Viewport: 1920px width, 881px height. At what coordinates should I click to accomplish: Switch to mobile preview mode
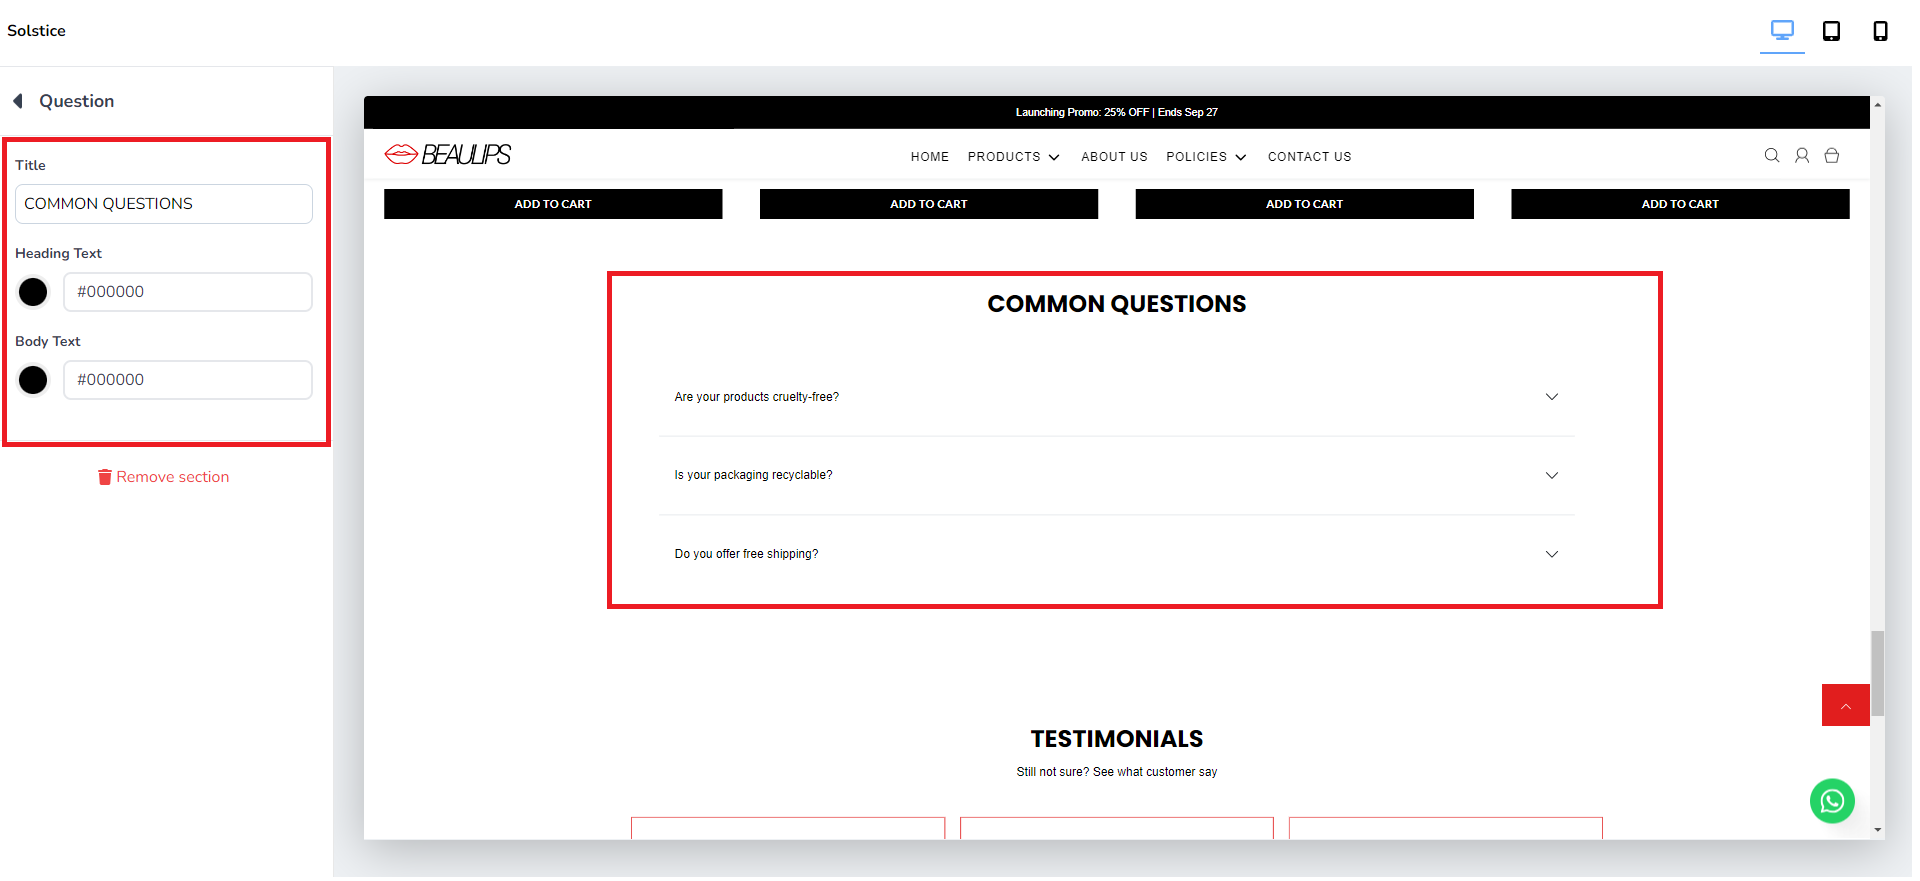[x=1880, y=31]
